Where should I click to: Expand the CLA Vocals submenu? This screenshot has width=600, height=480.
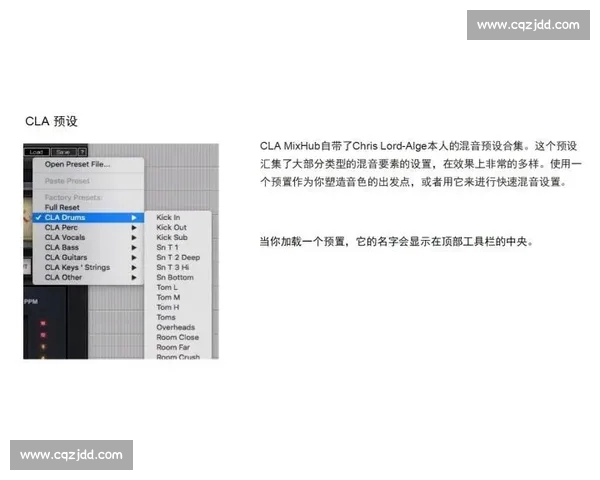tap(88, 237)
